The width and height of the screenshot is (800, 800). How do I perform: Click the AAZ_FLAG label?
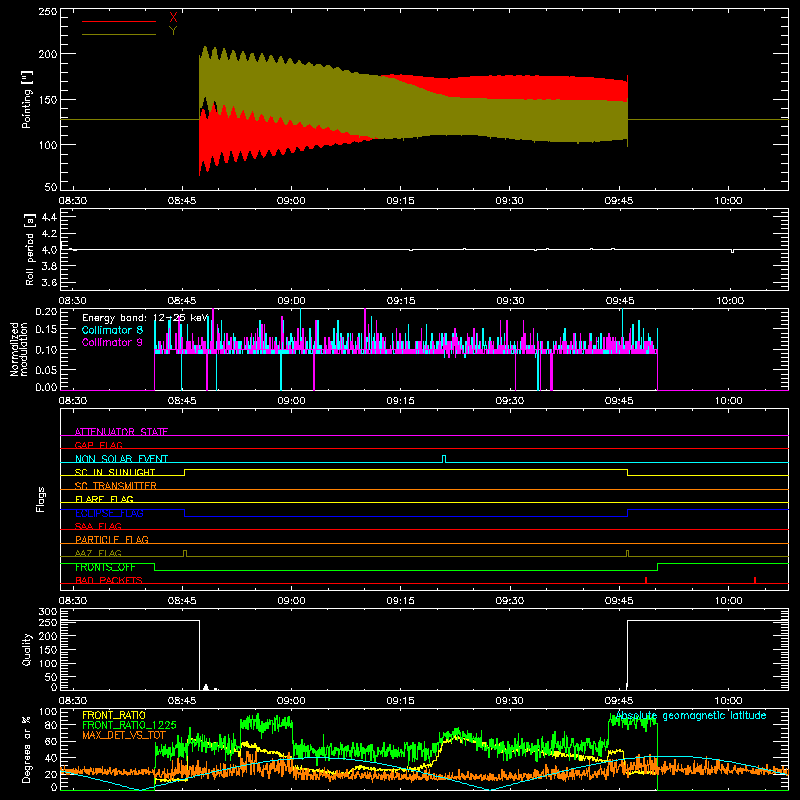pyautogui.click(x=98, y=553)
